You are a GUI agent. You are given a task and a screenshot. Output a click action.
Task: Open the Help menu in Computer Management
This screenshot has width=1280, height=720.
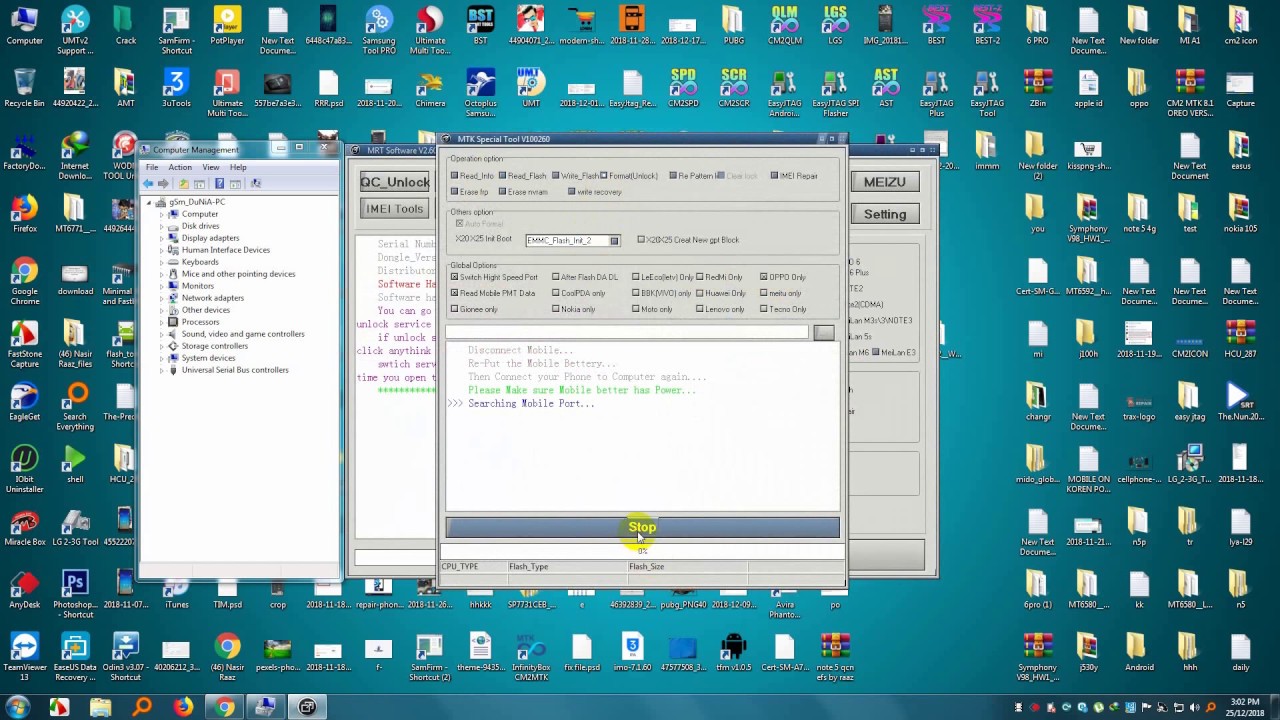point(238,167)
